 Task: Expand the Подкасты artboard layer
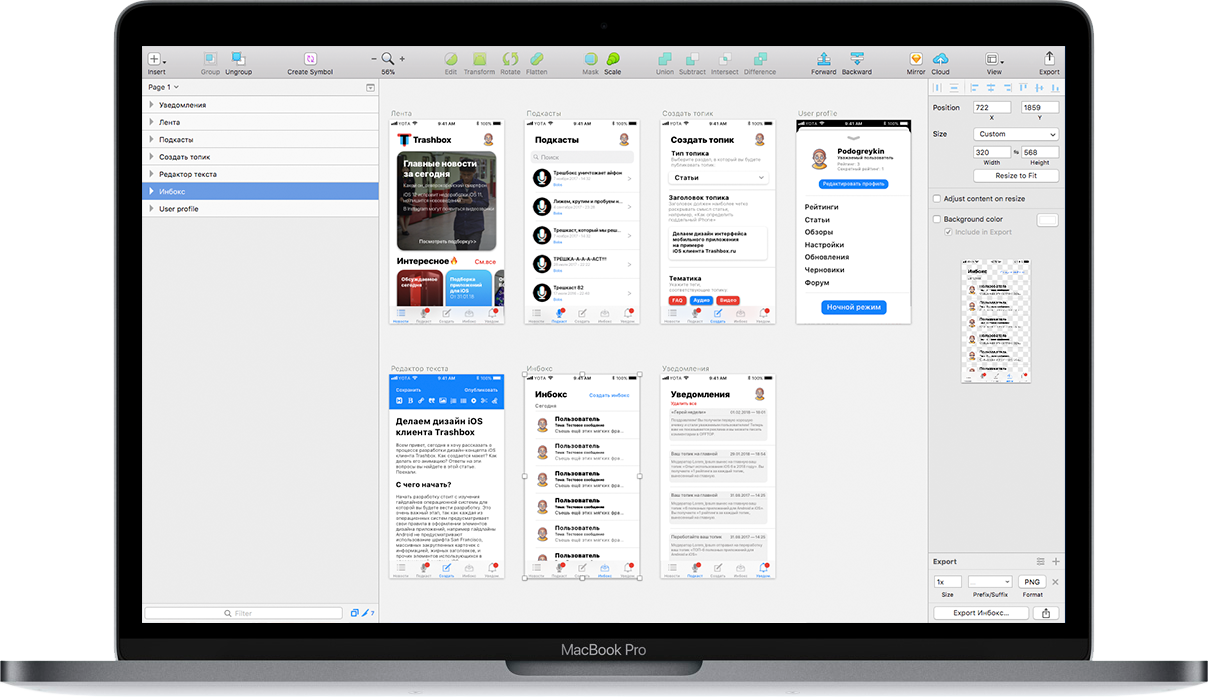tap(152, 139)
